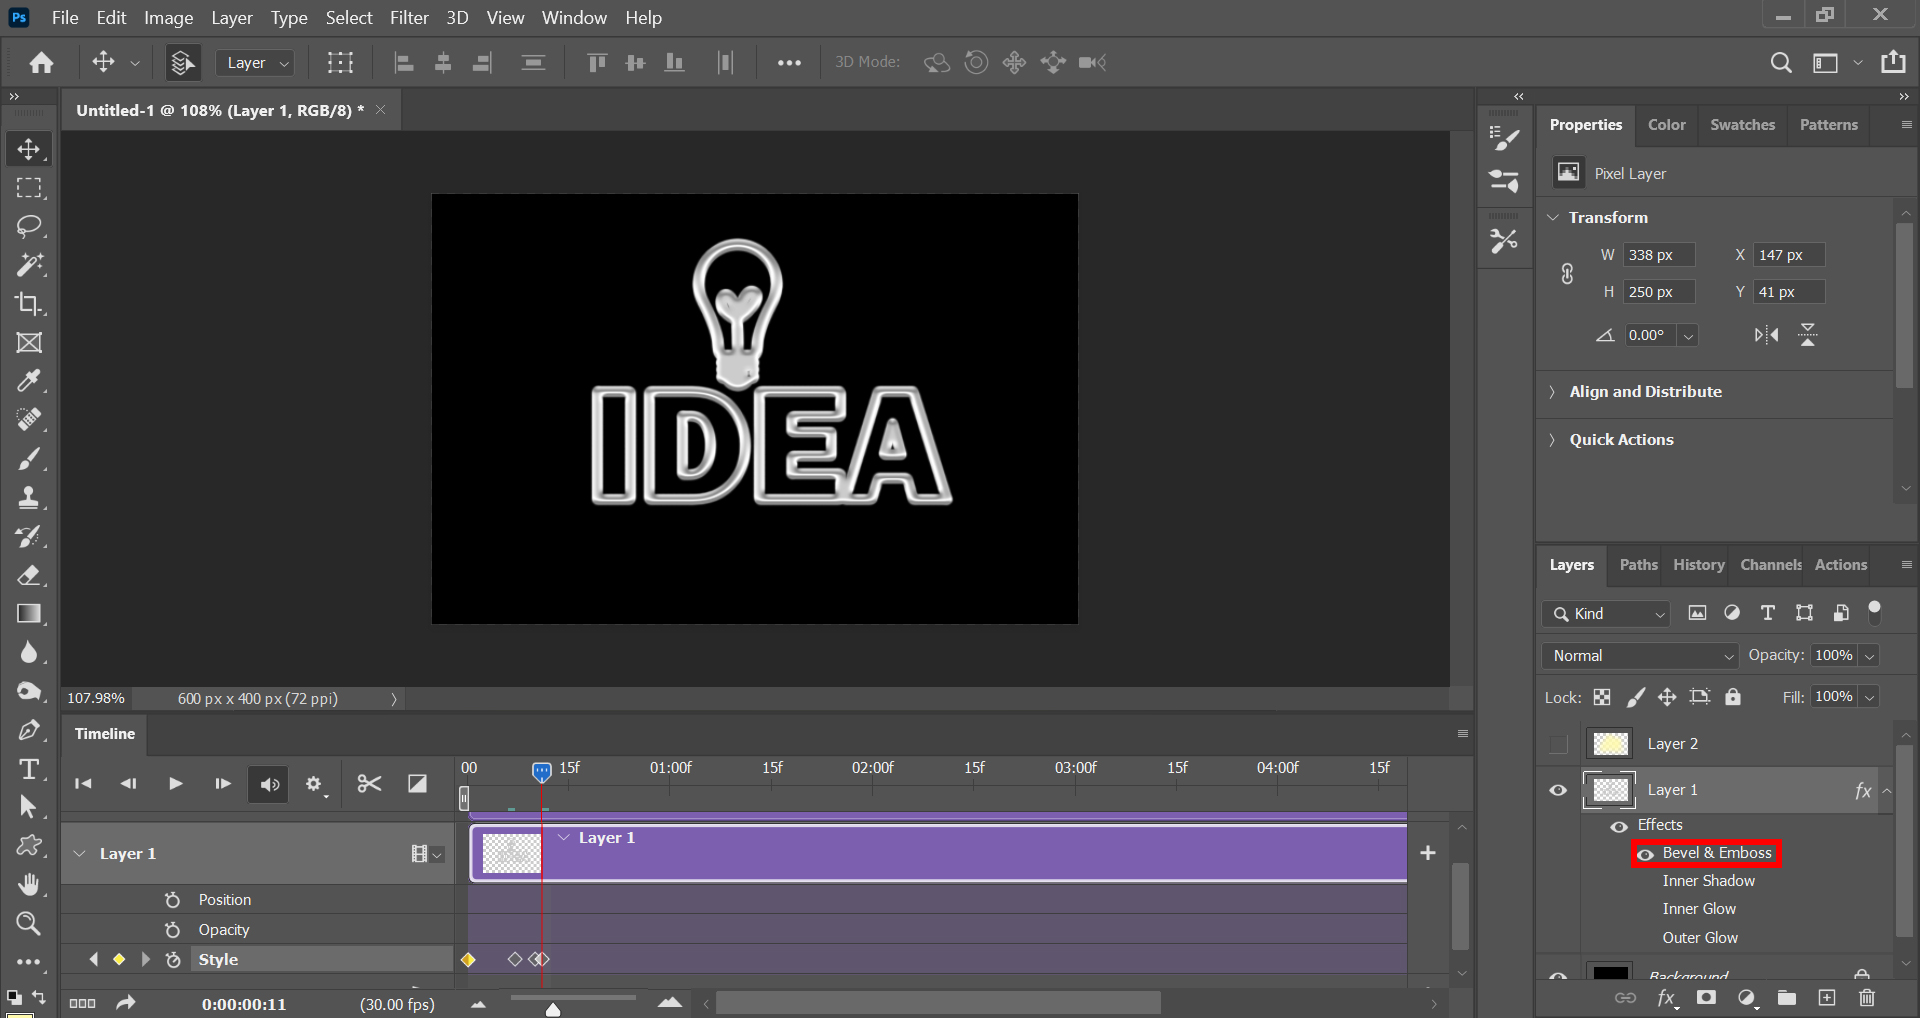
Task: Toggle Position keyframe stopwatch
Action: [172, 900]
